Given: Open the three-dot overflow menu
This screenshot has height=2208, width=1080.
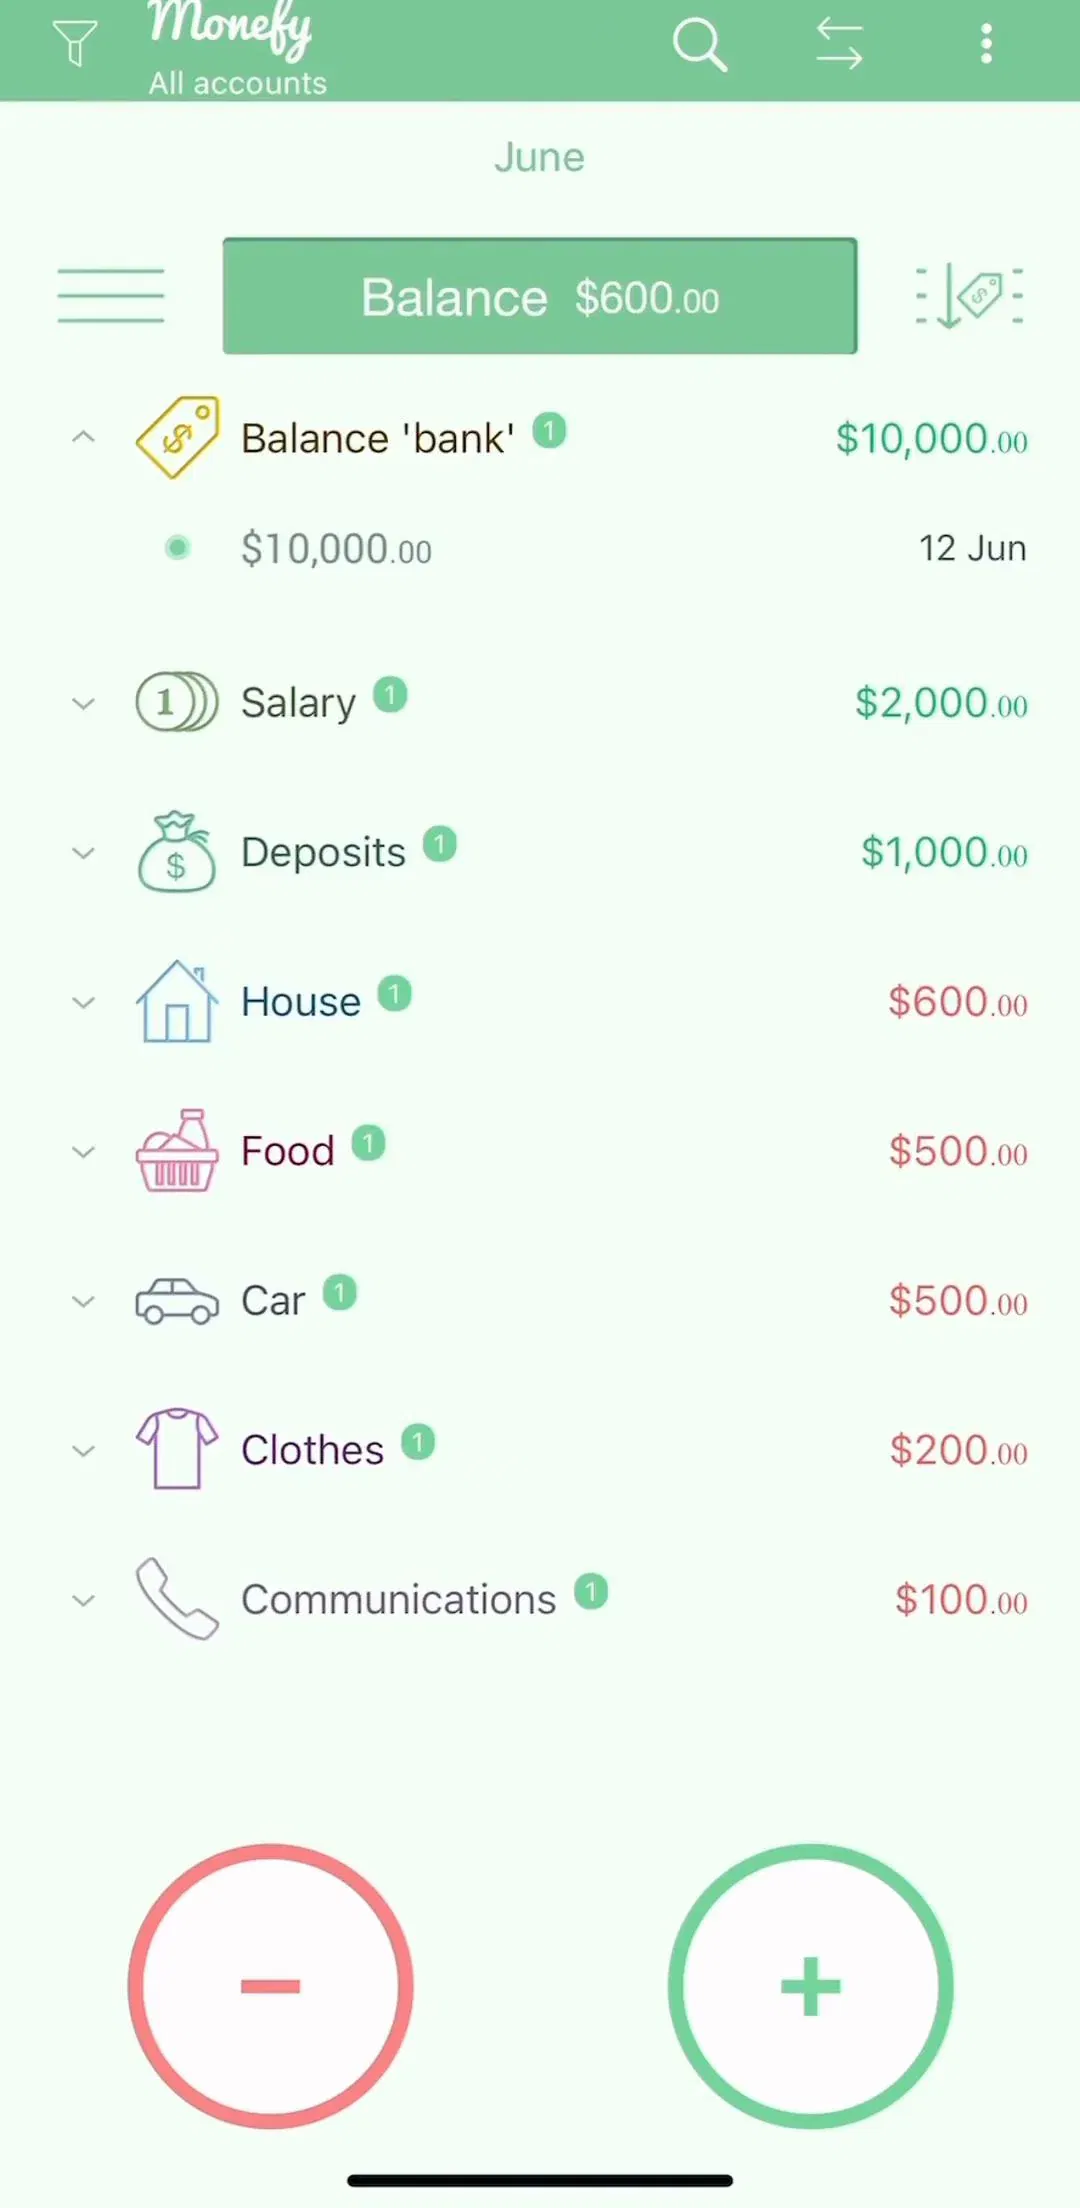Looking at the screenshot, I should tap(986, 44).
